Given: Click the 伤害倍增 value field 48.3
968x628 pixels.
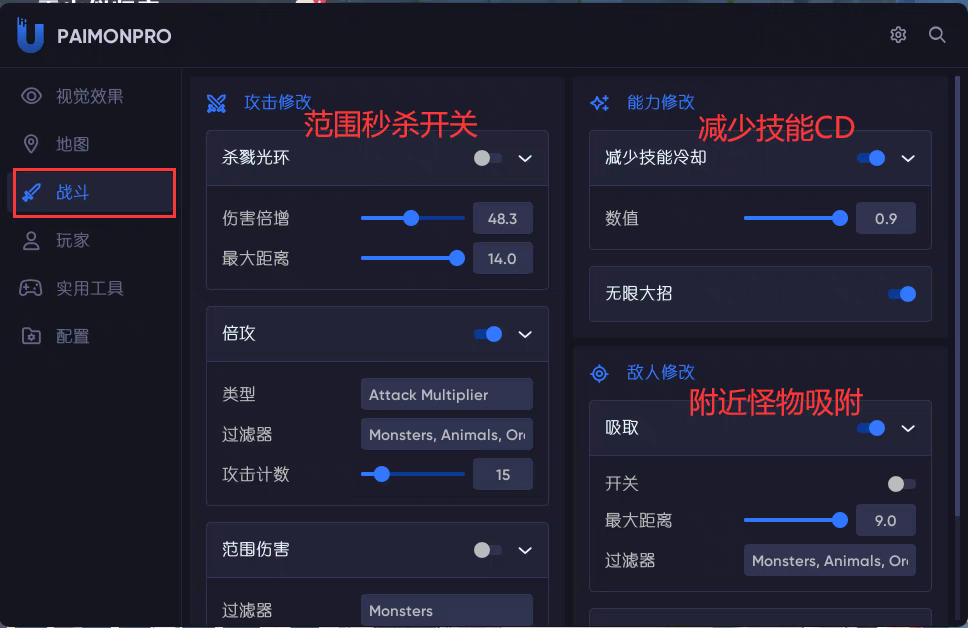Looking at the screenshot, I should point(503,218).
